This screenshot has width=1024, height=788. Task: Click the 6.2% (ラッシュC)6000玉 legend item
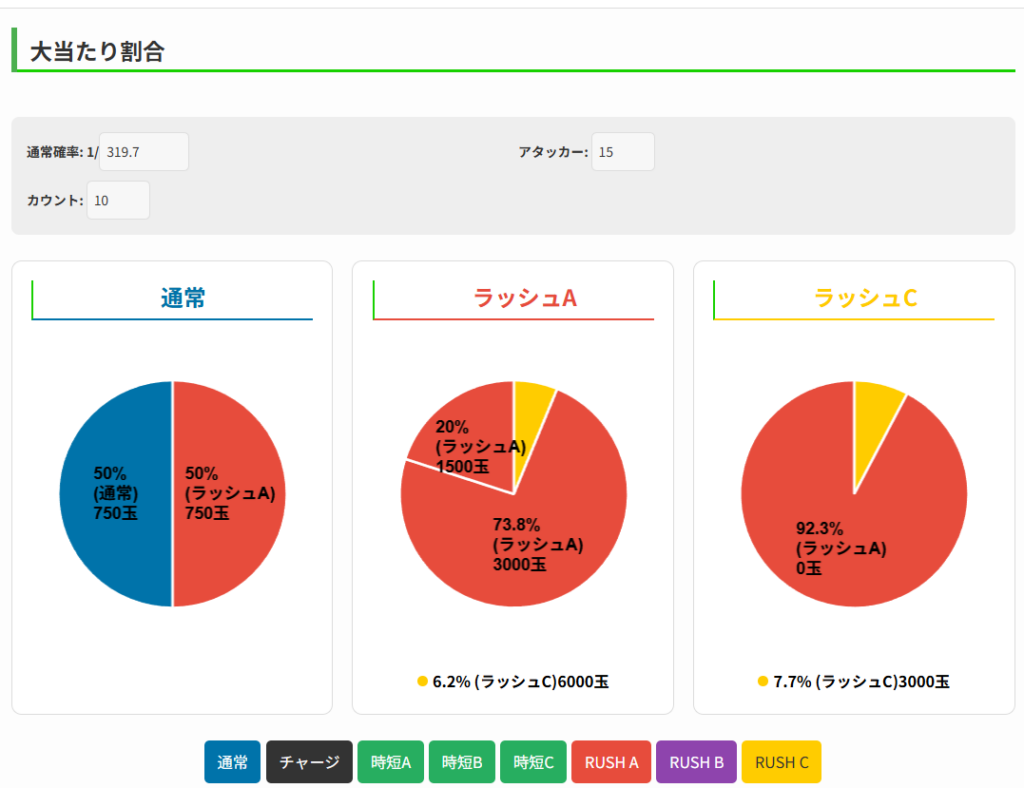tap(513, 682)
